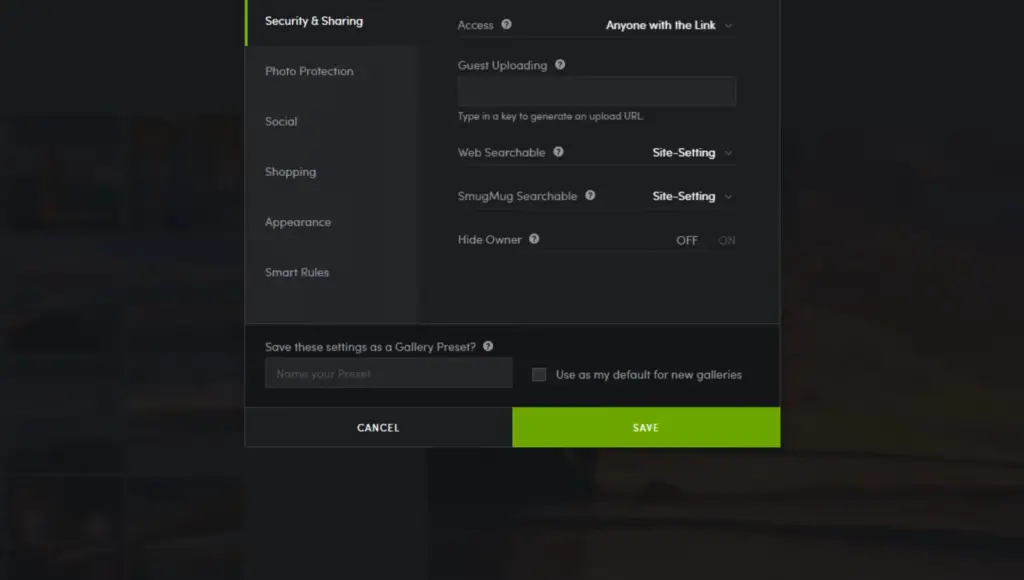Click the Gallery Preset help icon
1024x580 pixels.
pos(488,346)
